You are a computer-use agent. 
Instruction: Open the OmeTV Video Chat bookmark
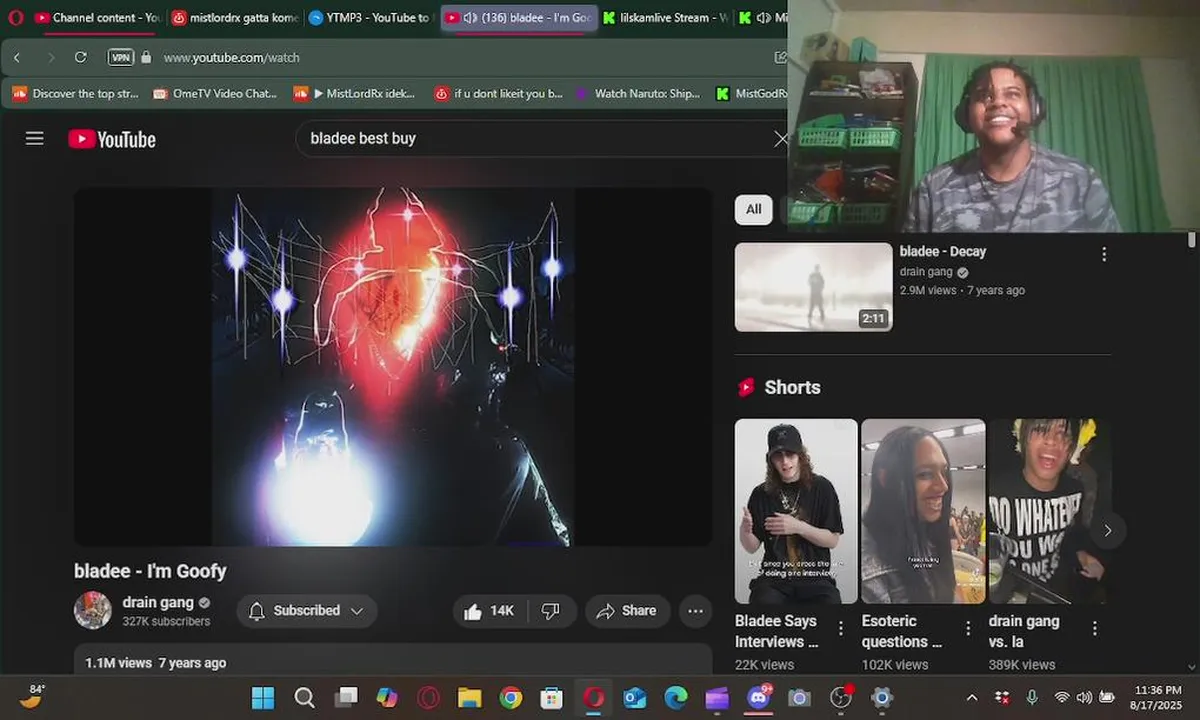[x=215, y=94]
